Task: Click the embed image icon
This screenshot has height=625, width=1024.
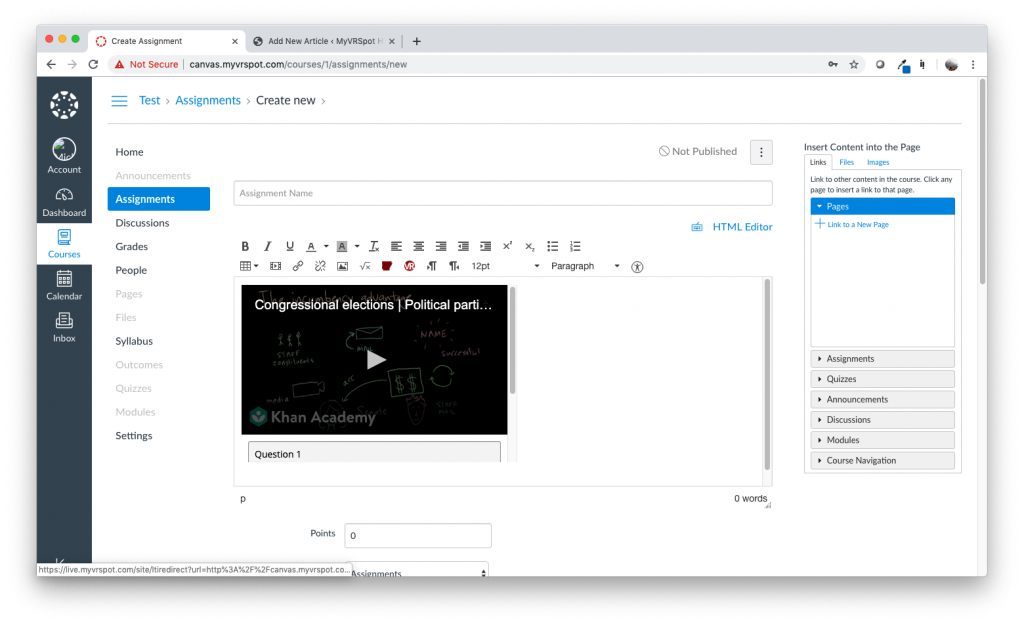Action: (342, 267)
